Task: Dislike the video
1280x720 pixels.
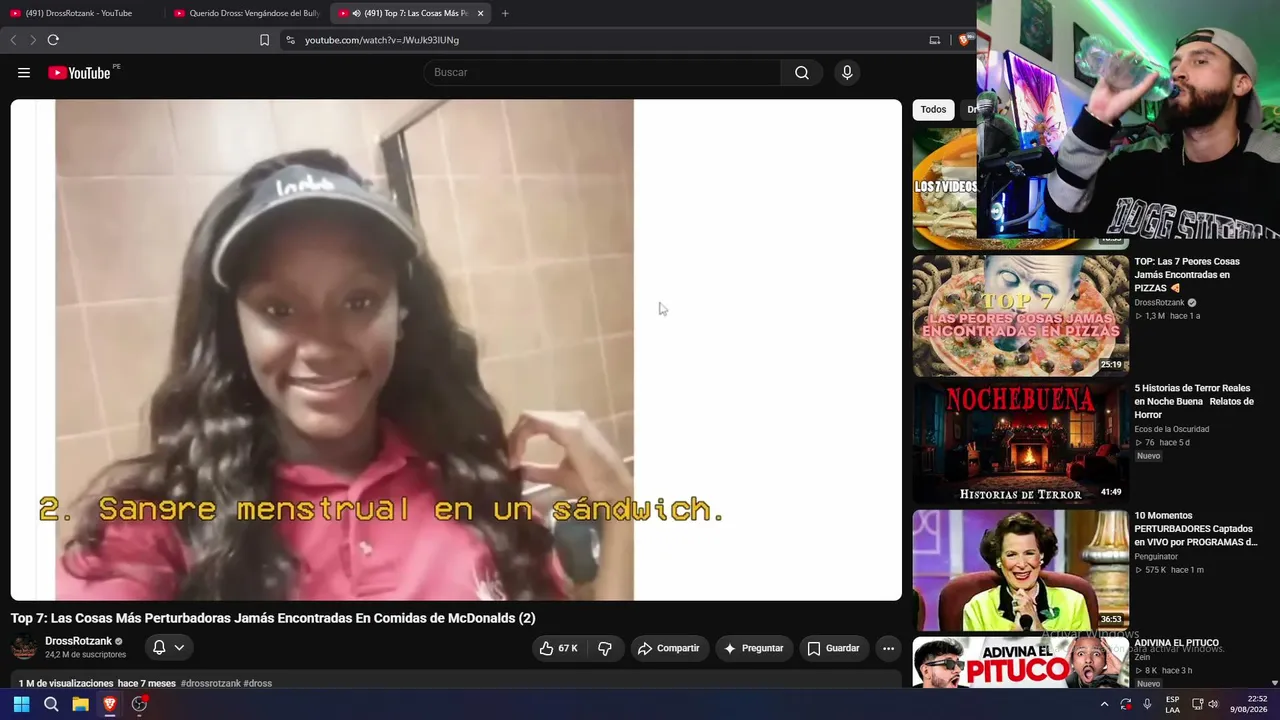Action: [x=605, y=648]
